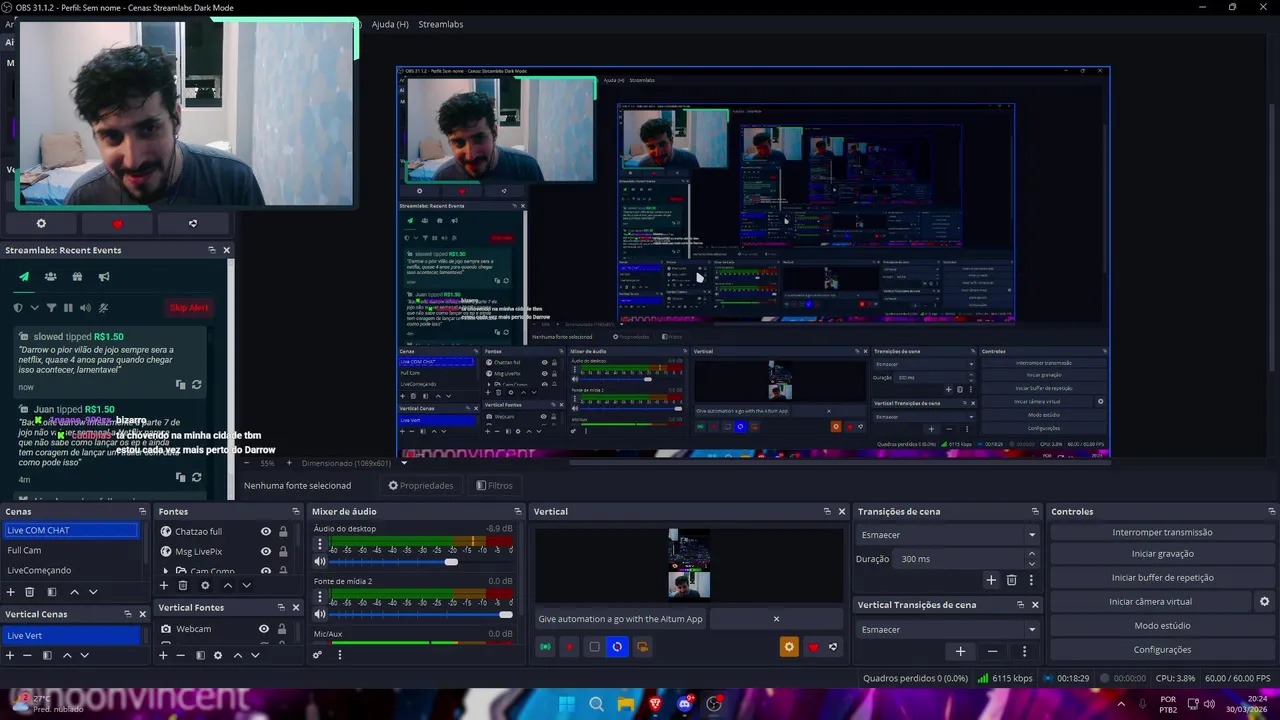Image resolution: width=1280 pixels, height=720 pixels.
Task: Increase transition duration with up arrow
Action: (1032, 554)
